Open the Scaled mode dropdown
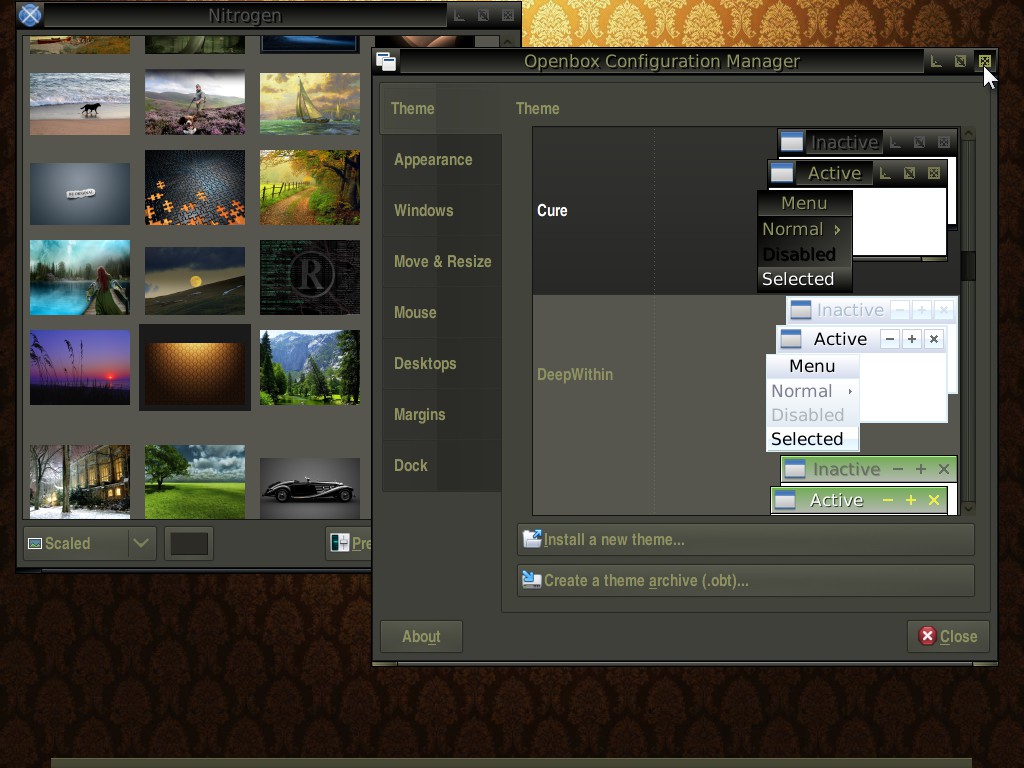 coord(90,543)
